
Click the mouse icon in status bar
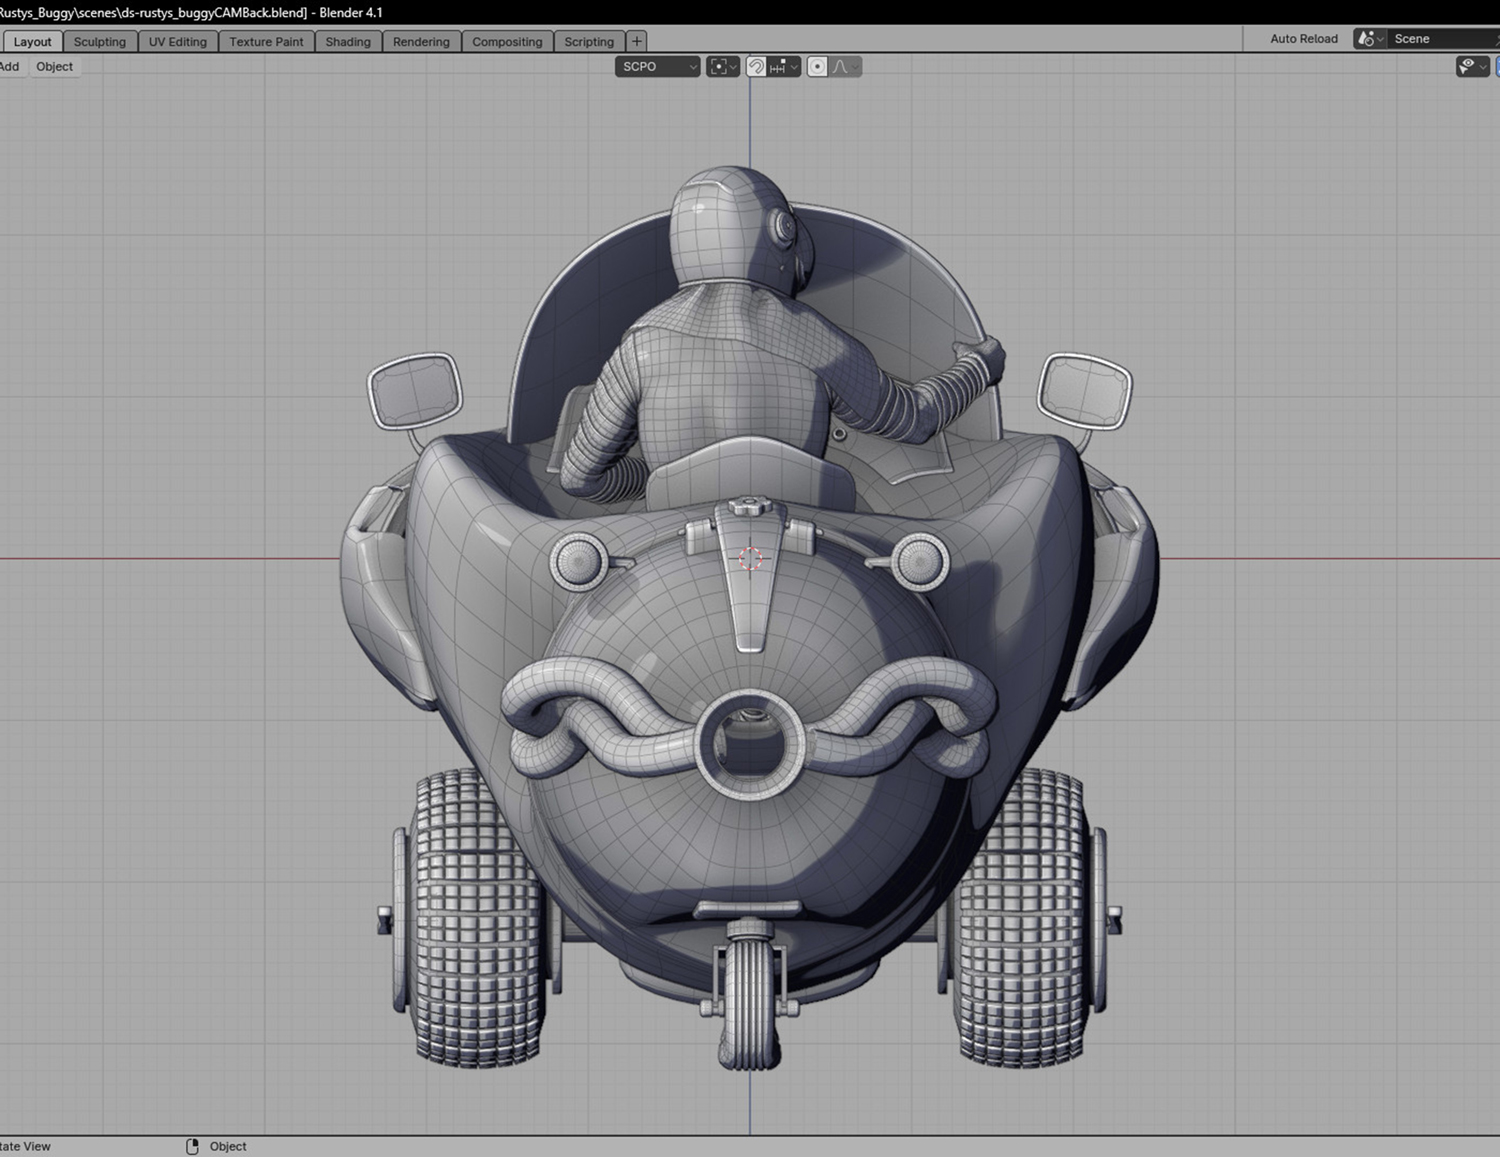click(x=192, y=1146)
